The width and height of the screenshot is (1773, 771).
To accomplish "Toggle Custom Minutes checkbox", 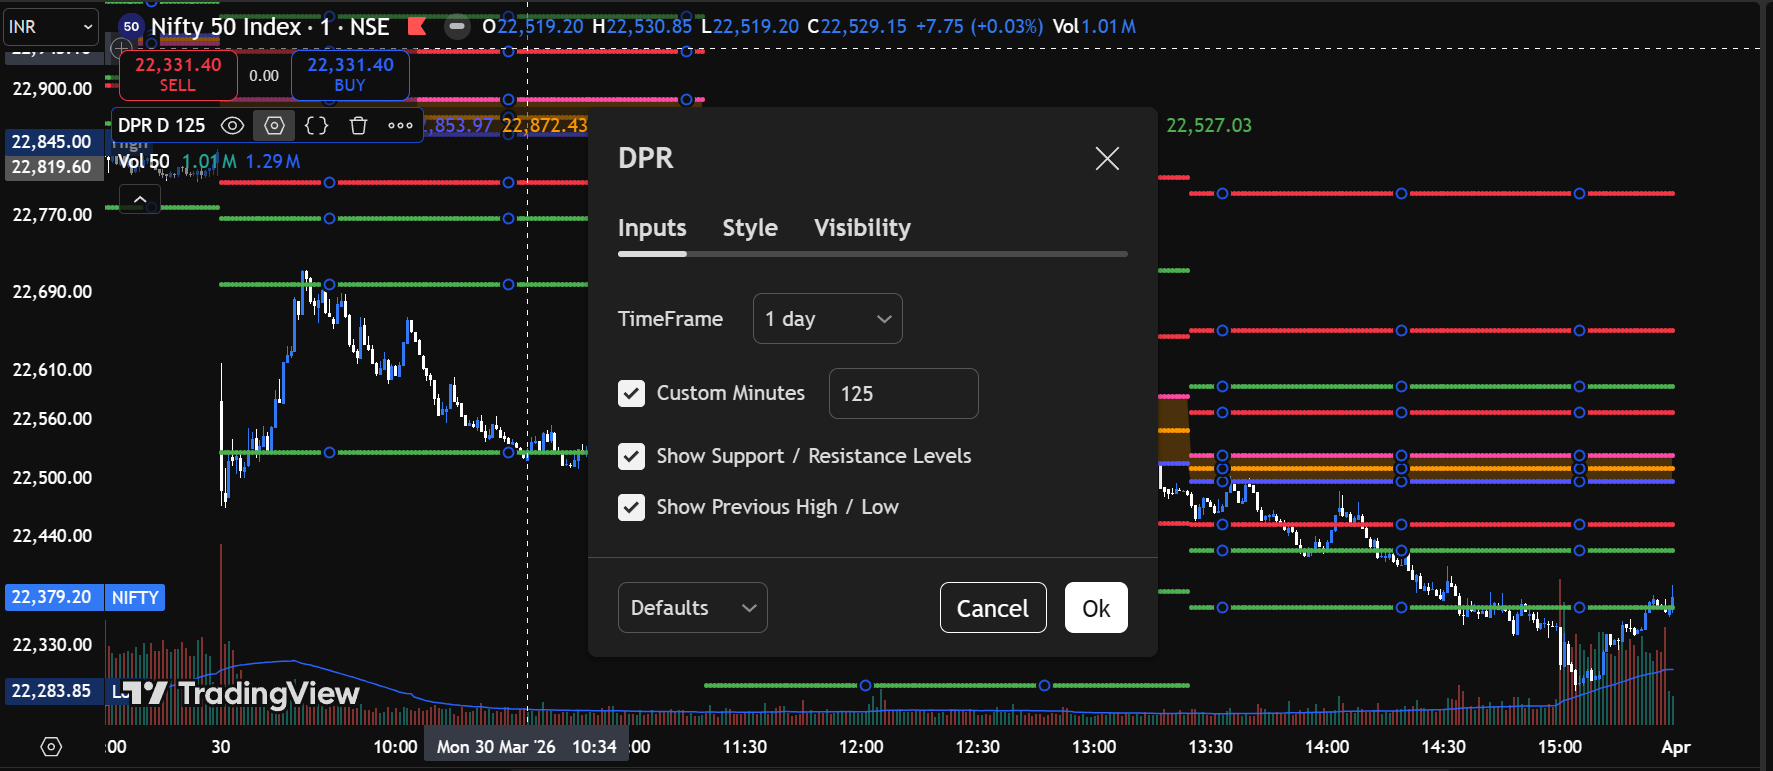I will [x=631, y=393].
